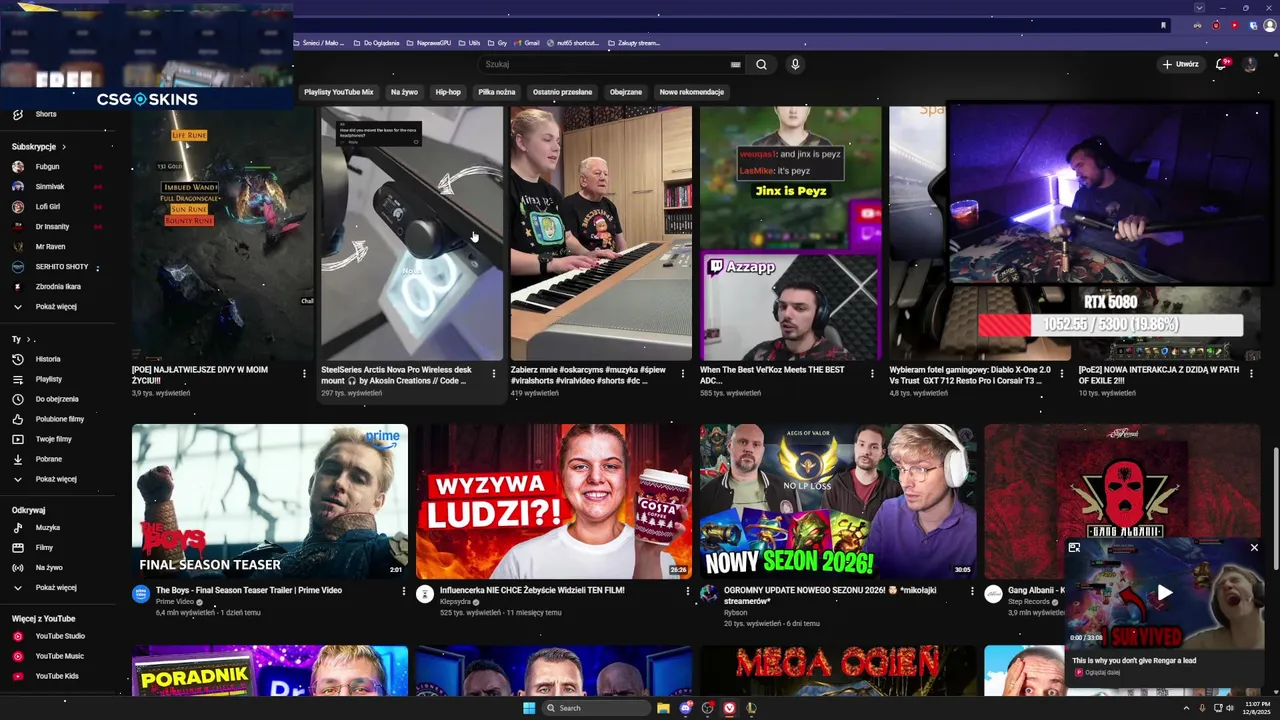Select the Ostatnio przesłane chip
Image resolution: width=1280 pixels, height=720 pixels.
(x=562, y=92)
